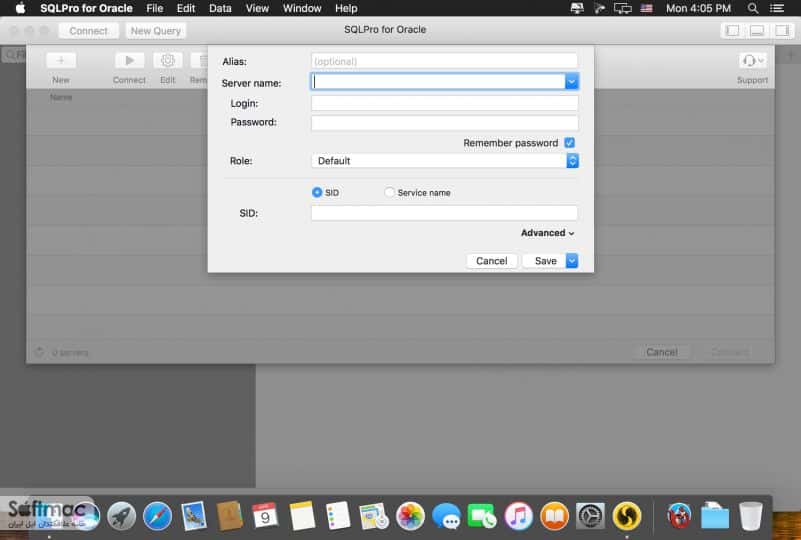Image resolution: width=801 pixels, height=540 pixels.
Task: Open Reminders from the Dock
Action: pyautogui.click(x=338, y=516)
